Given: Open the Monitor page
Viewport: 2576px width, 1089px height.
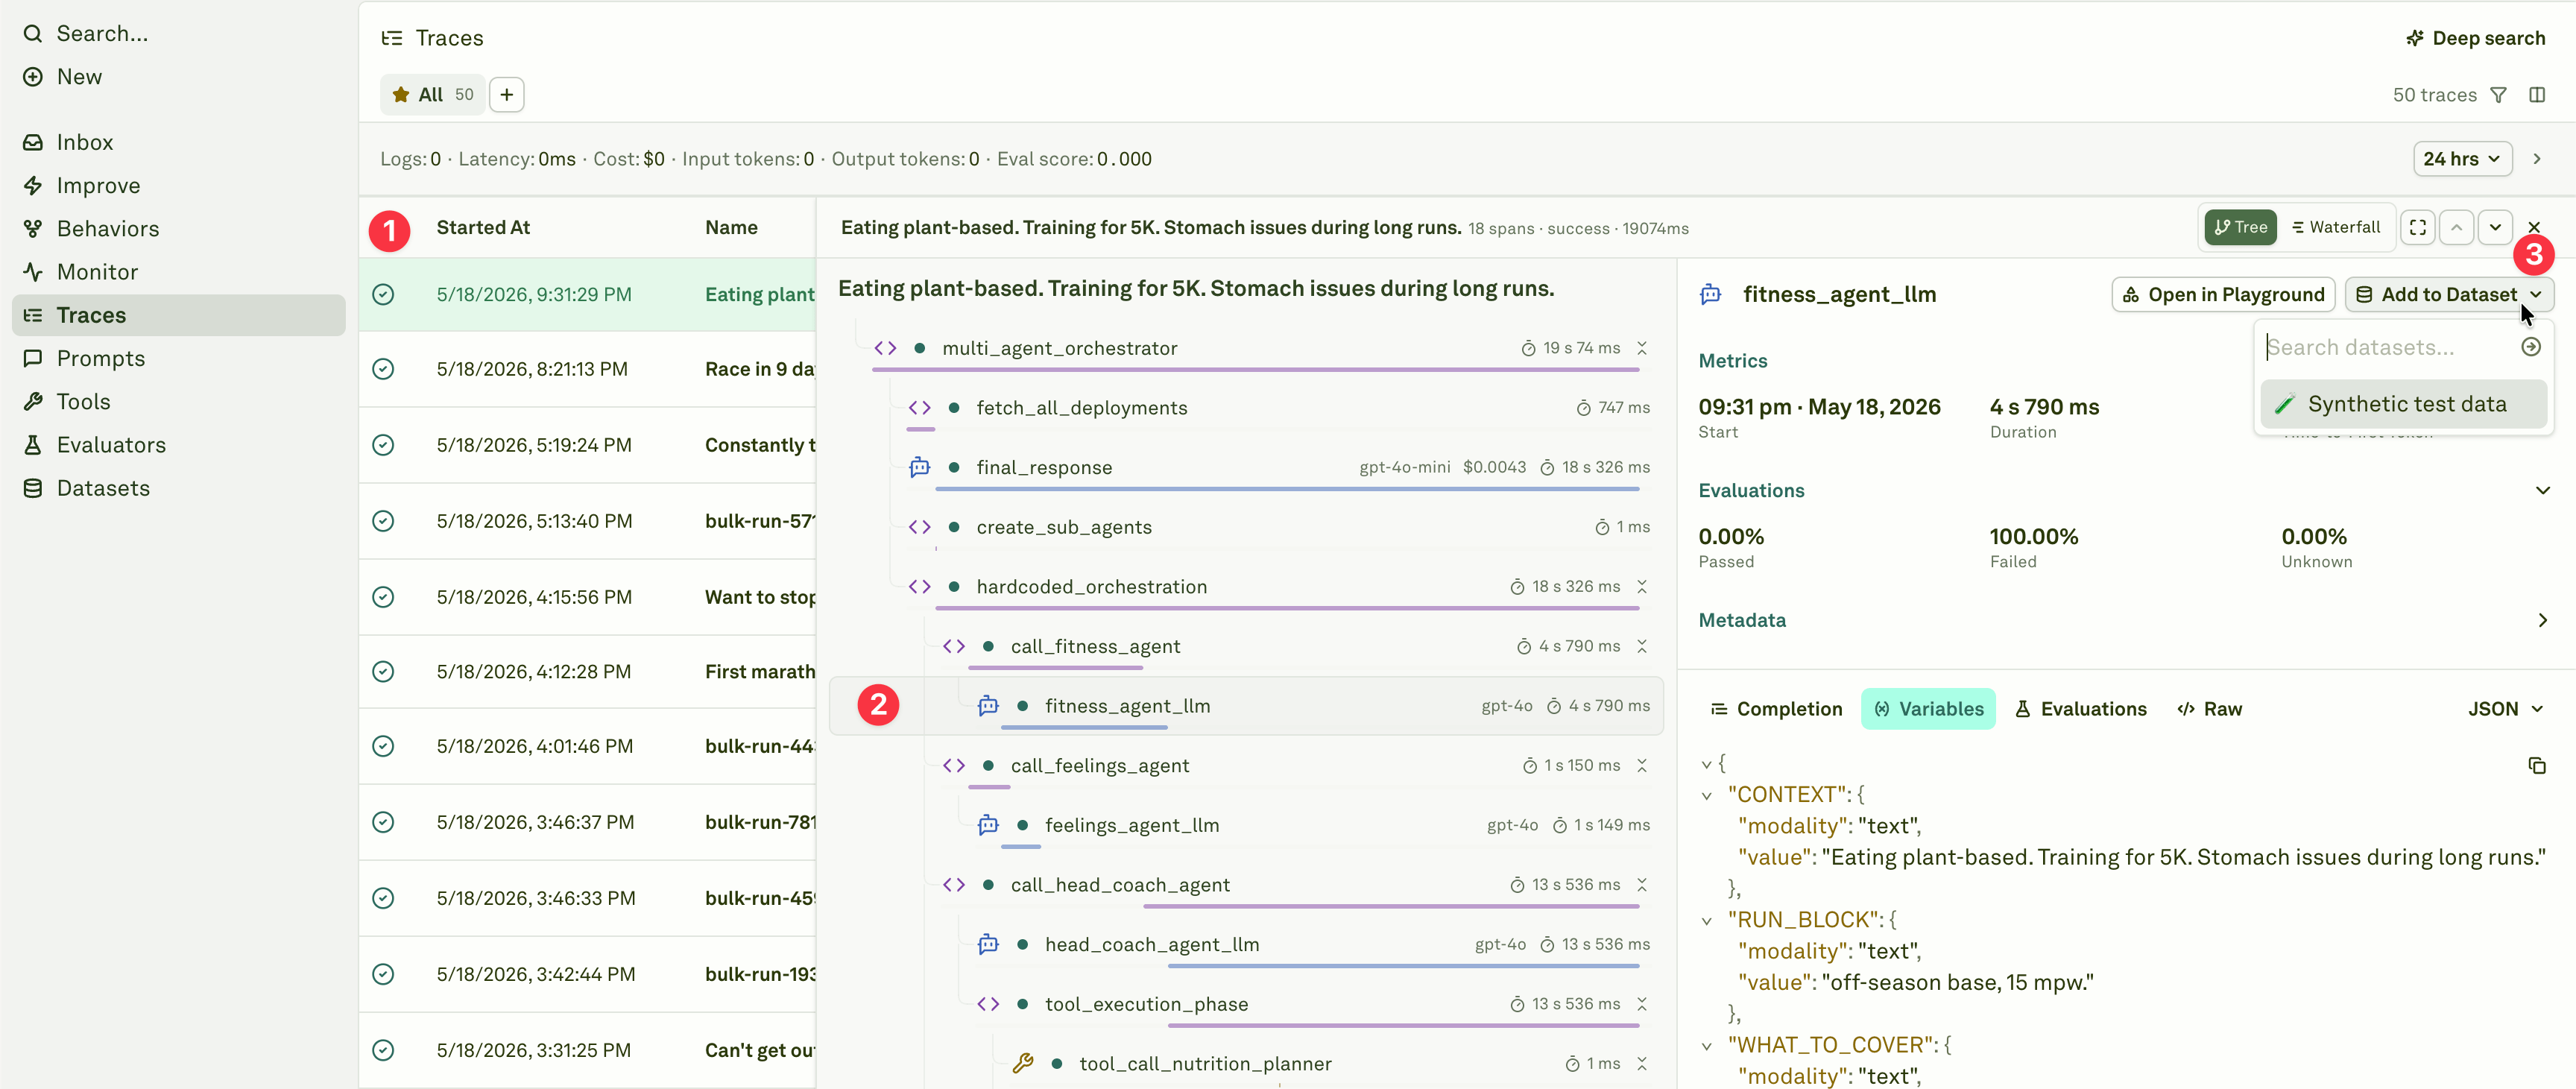Looking at the screenshot, I should point(179,271).
